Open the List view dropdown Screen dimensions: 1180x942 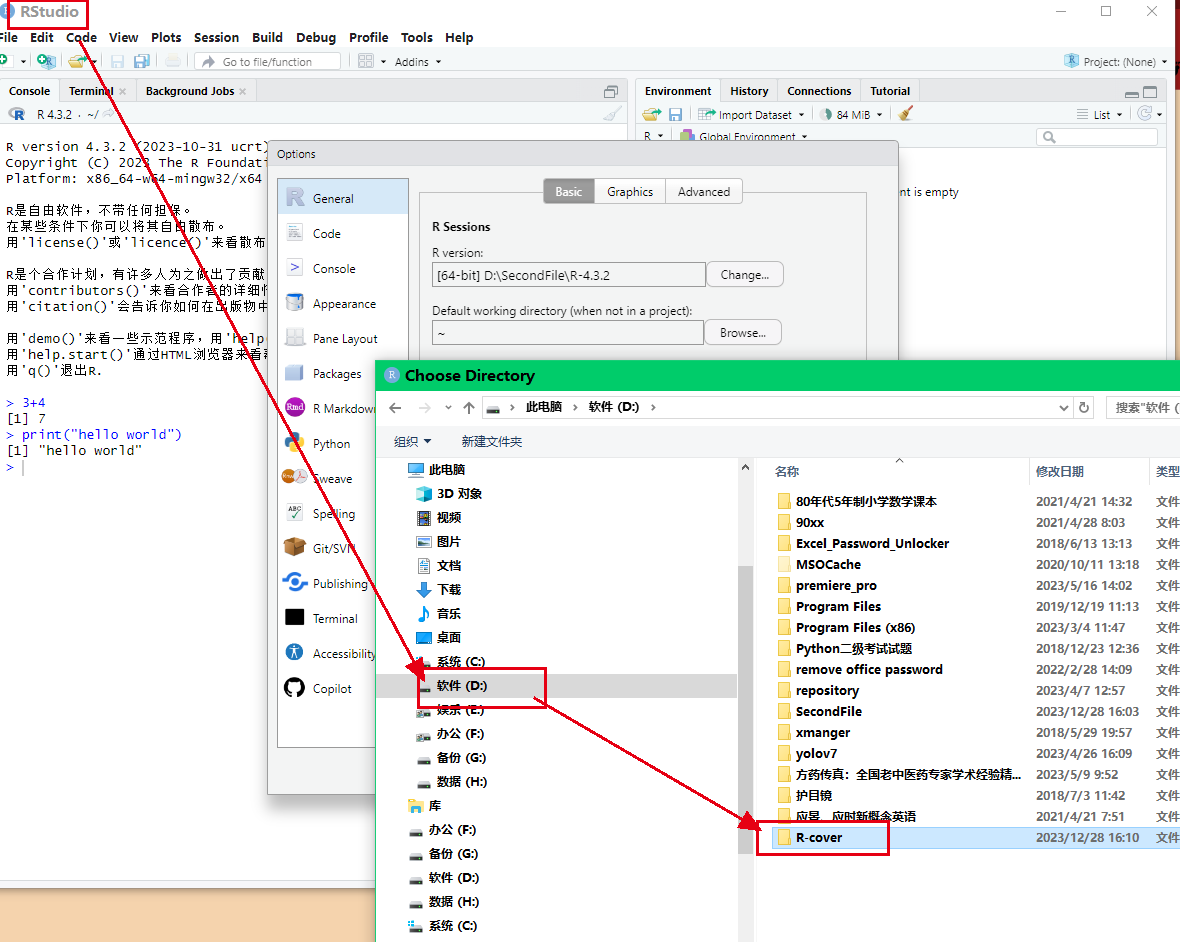1099,114
